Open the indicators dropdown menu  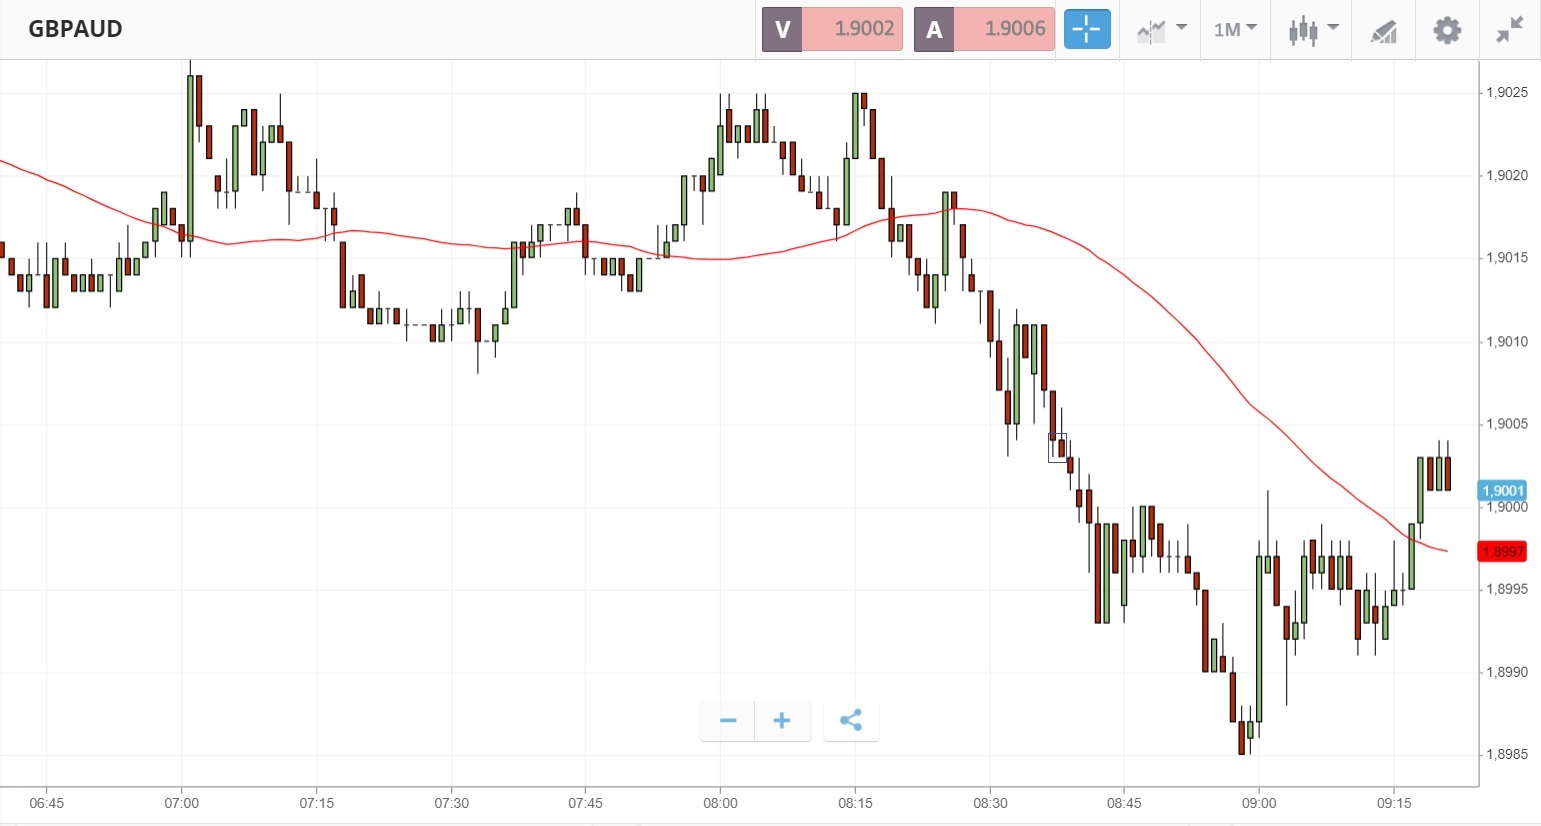[1161, 29]
